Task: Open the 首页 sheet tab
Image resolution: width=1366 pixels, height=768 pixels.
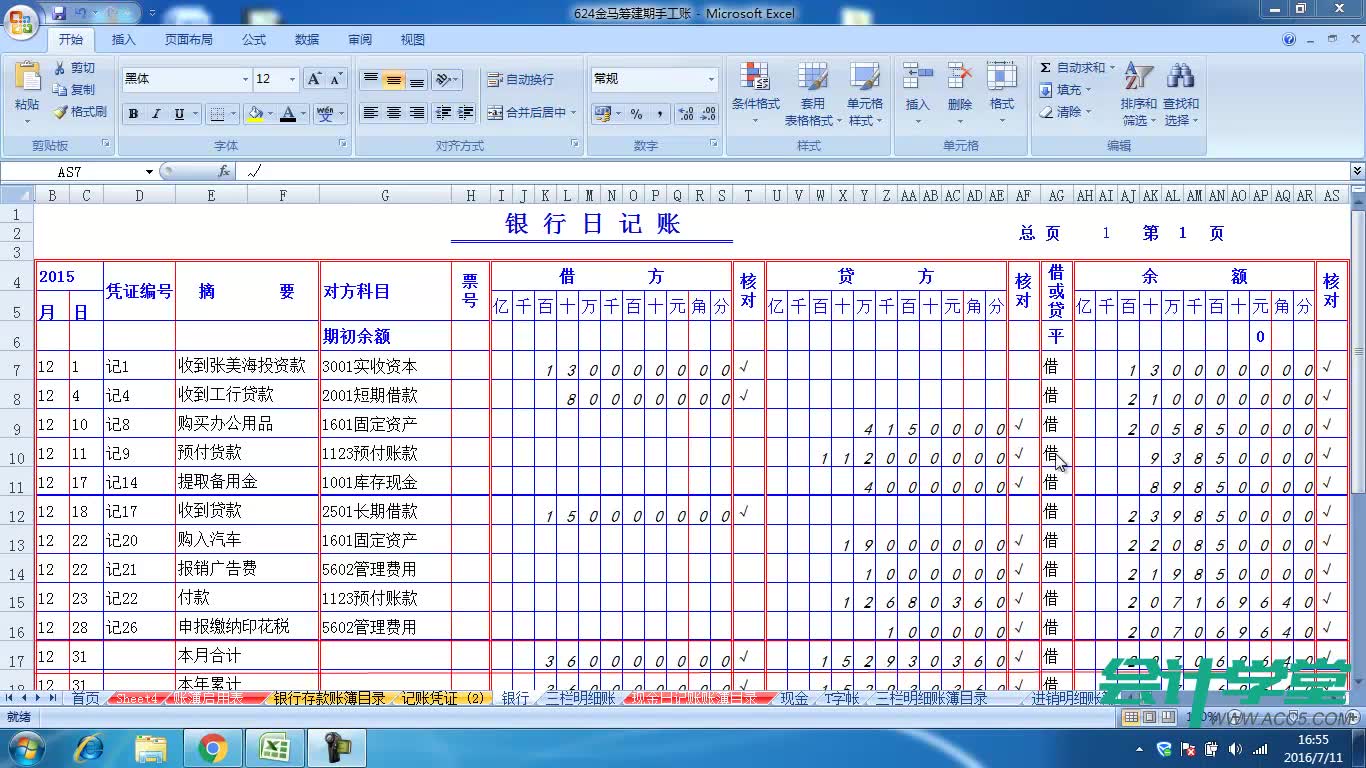Action: 86,698
